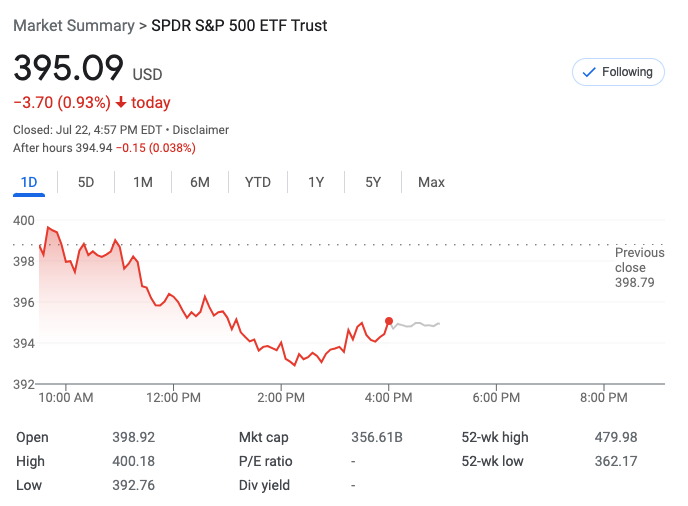Select the YTD range tab
Viewport: 688px width, 506px height.
click(258, 182)
